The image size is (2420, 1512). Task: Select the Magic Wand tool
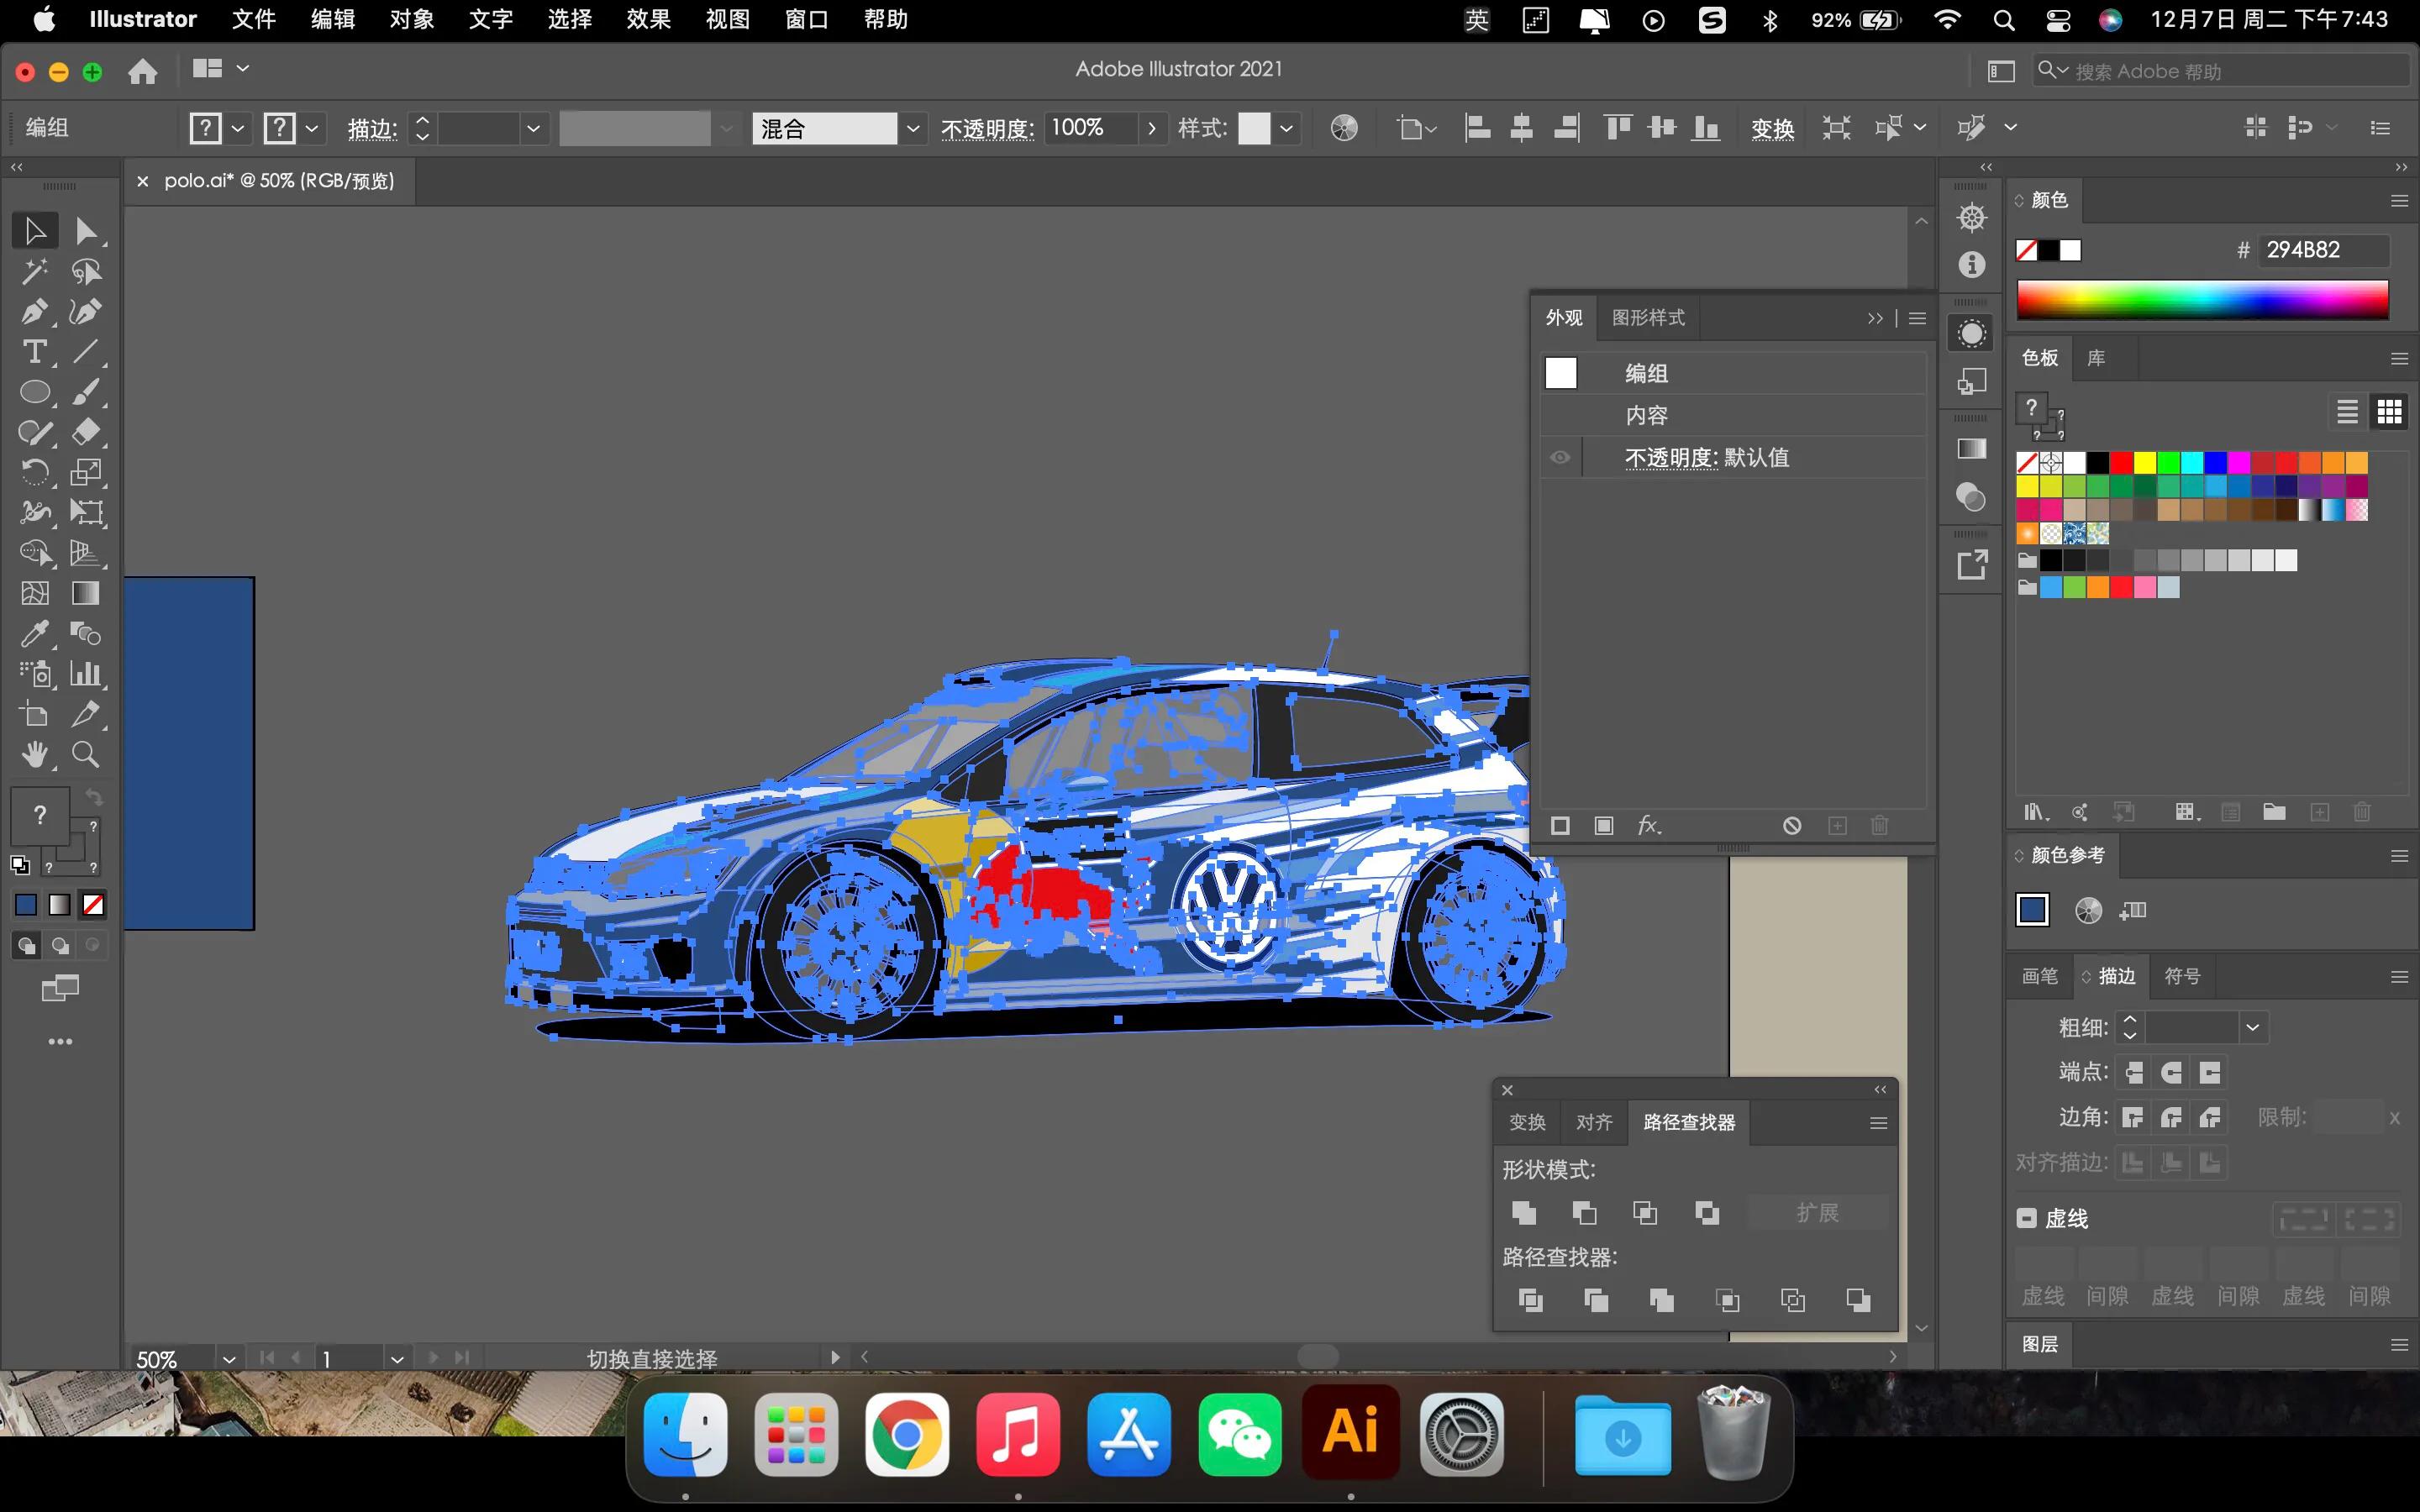pos(35,271)
